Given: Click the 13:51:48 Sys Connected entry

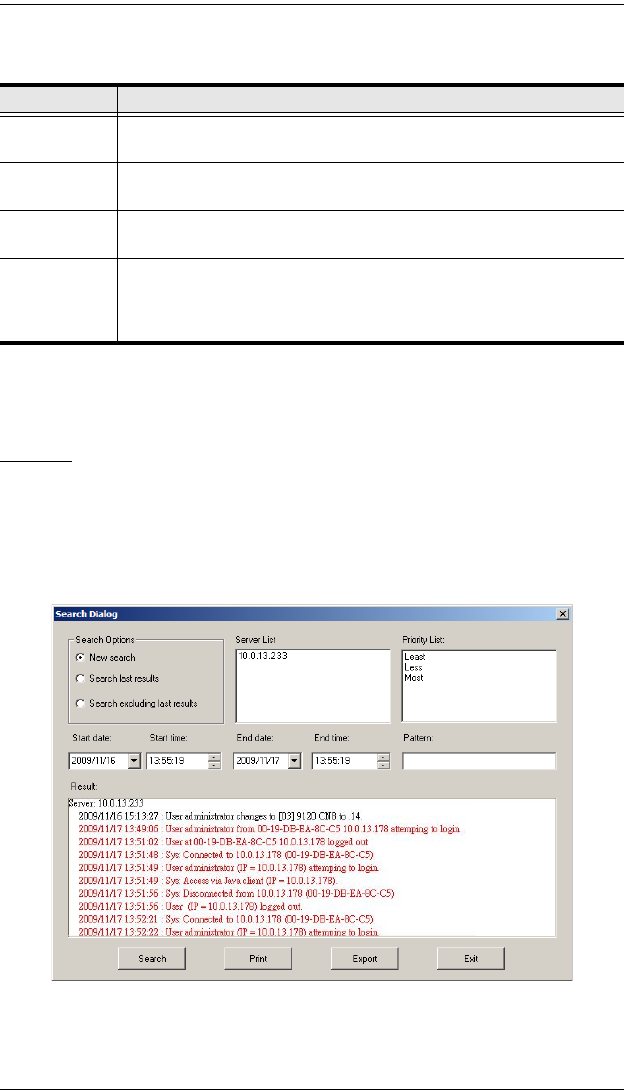Looking at the screenshot, I should pyautogui.click(x=226, y=855).
